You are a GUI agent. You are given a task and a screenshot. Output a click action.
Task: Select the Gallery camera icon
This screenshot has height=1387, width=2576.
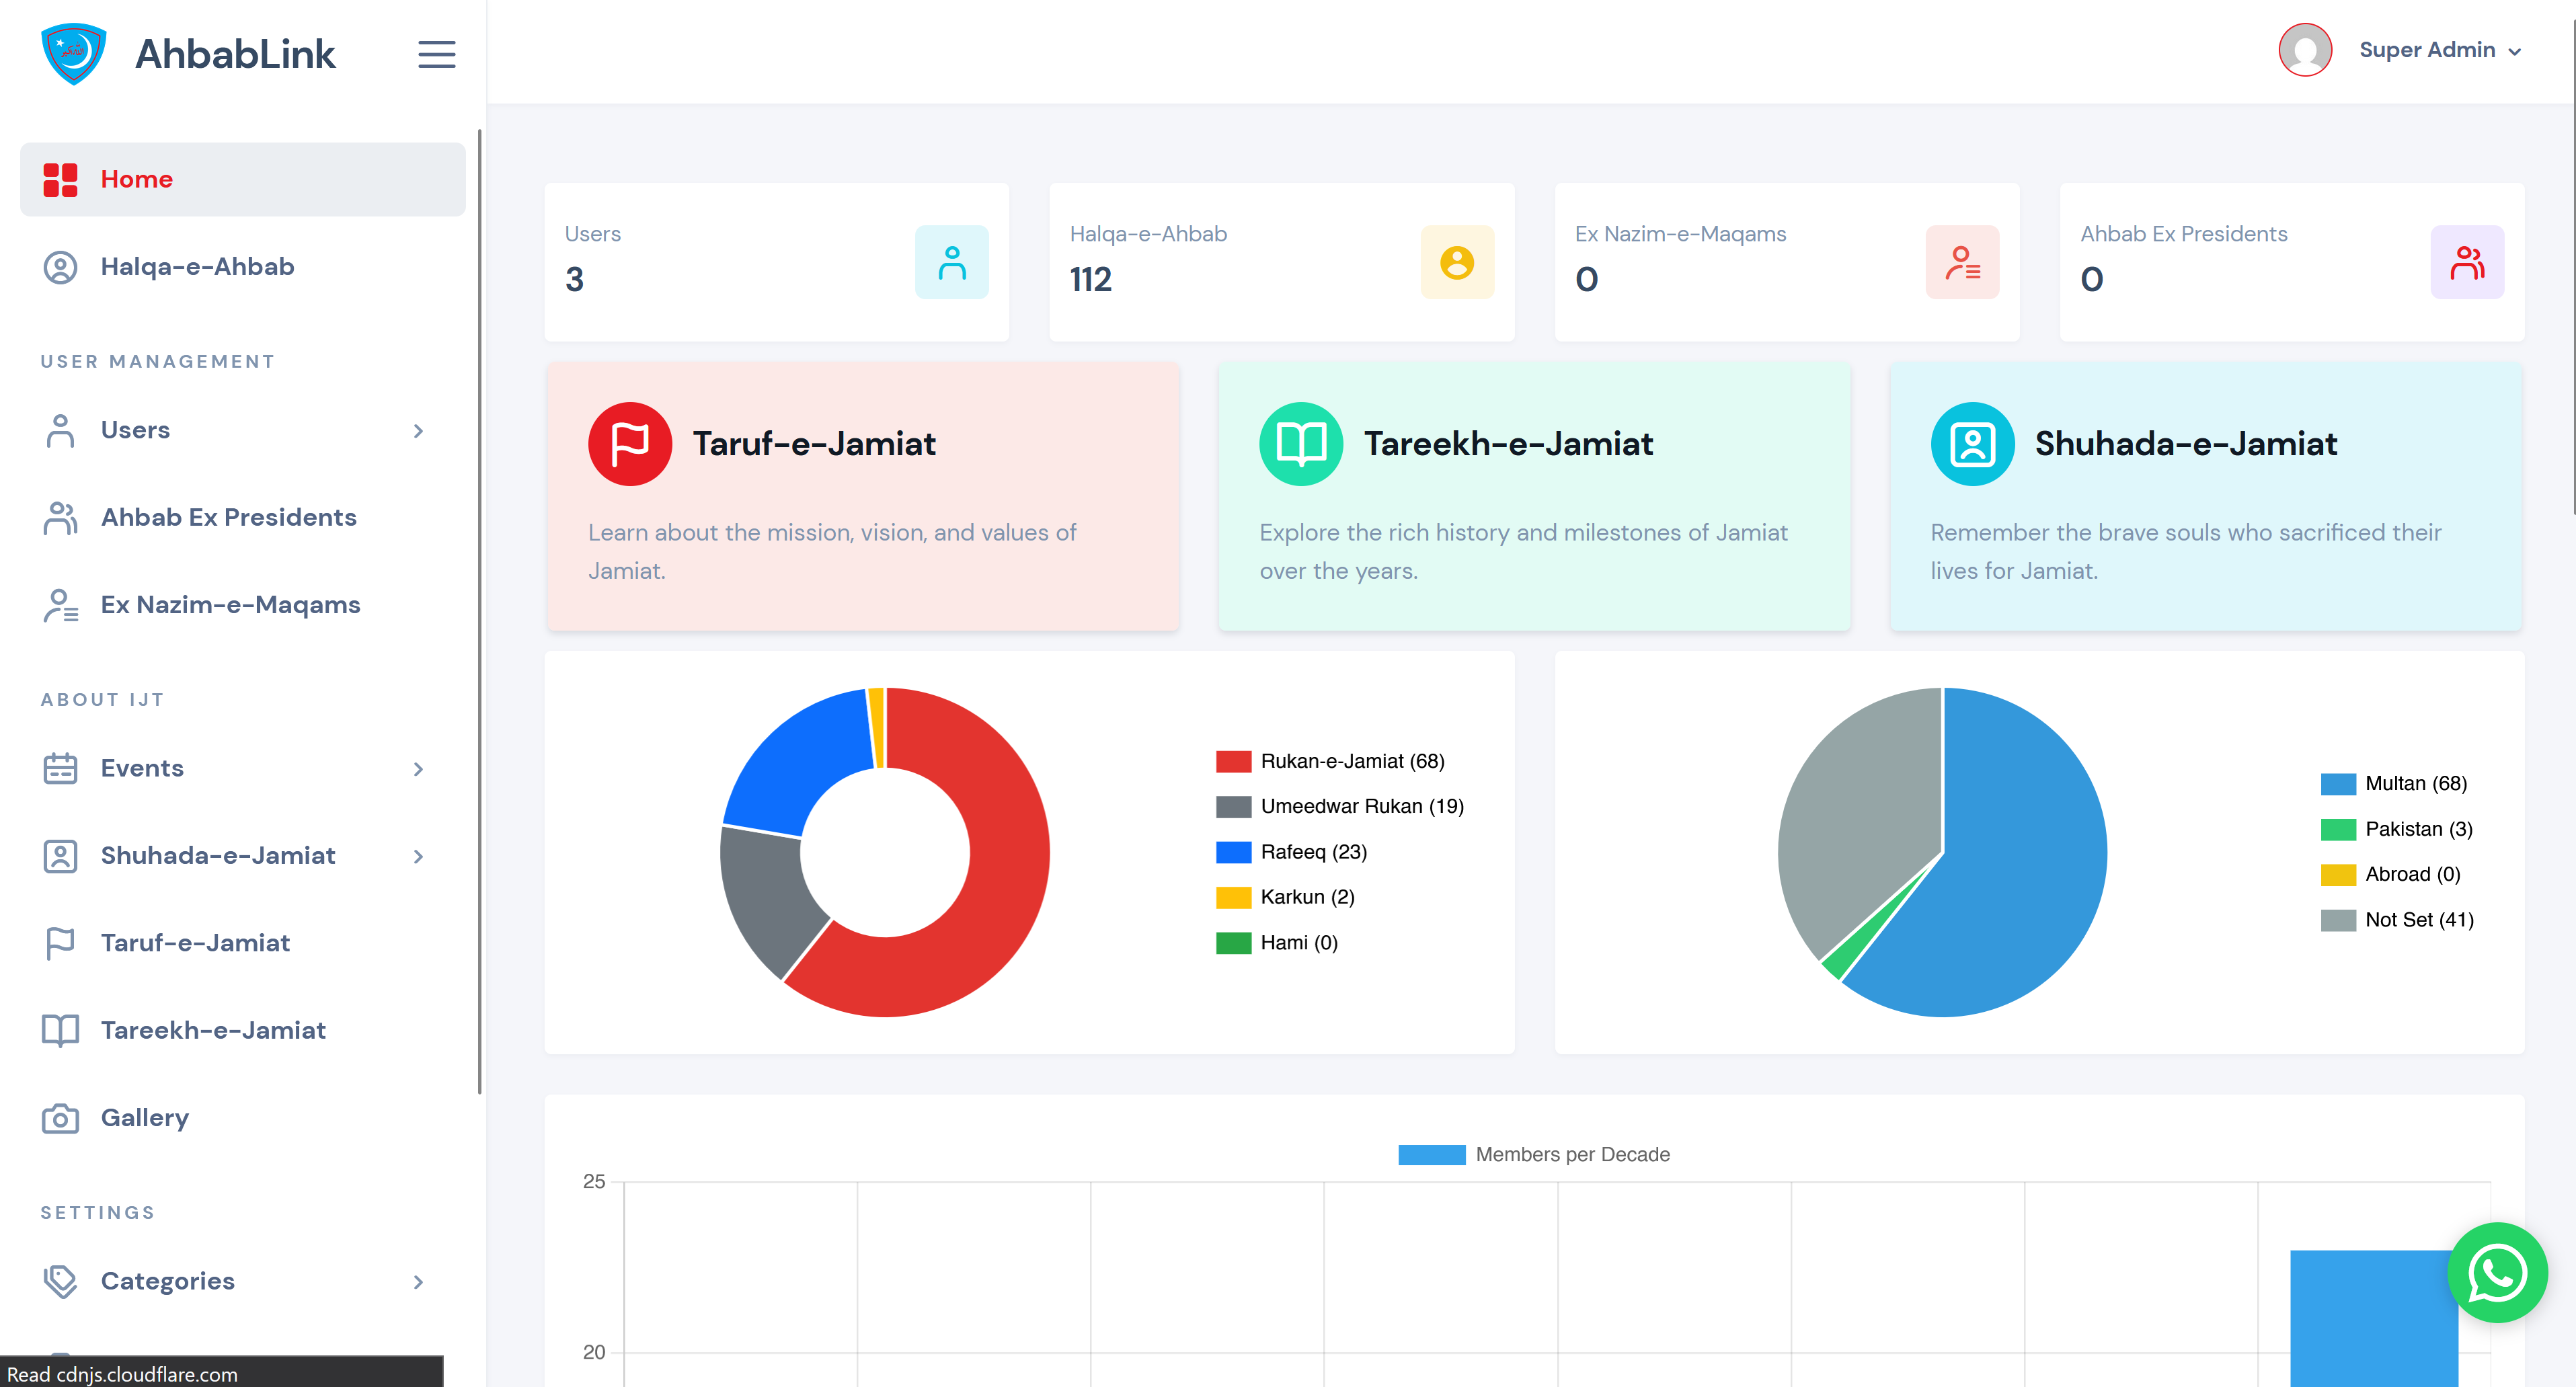click(60, 1118)
